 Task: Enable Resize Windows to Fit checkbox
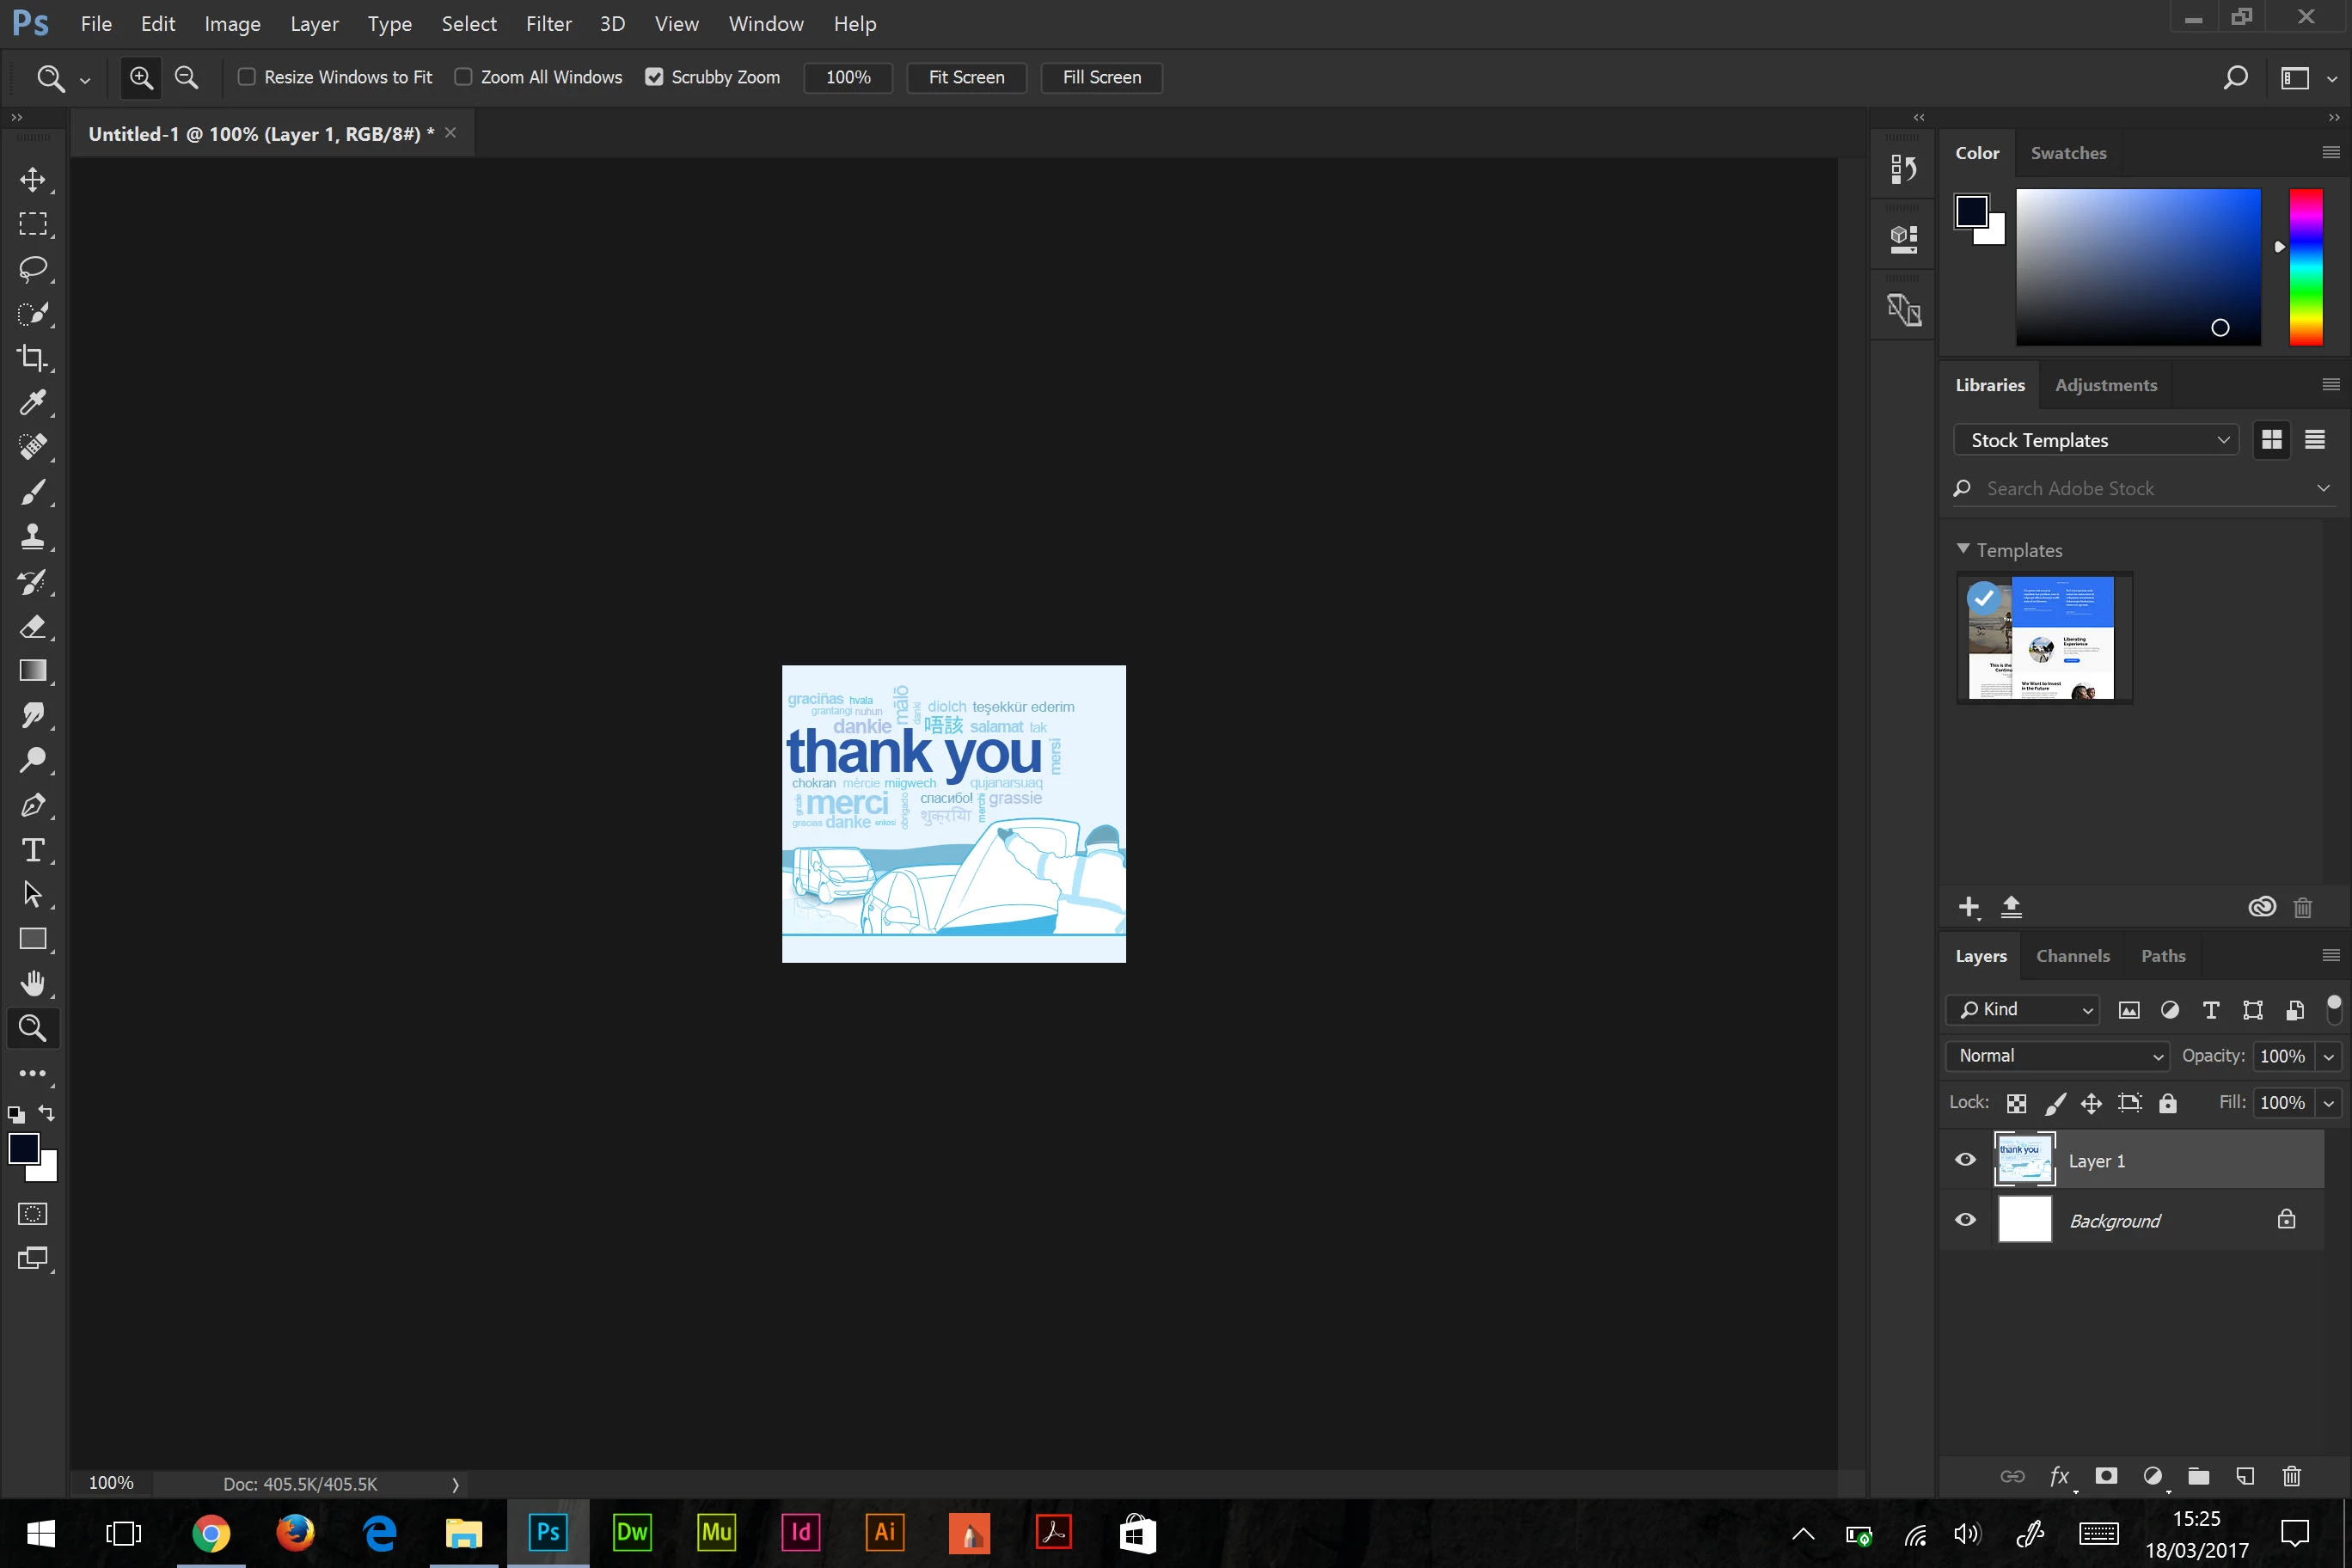pyautogui.click(x=246, y=77)
